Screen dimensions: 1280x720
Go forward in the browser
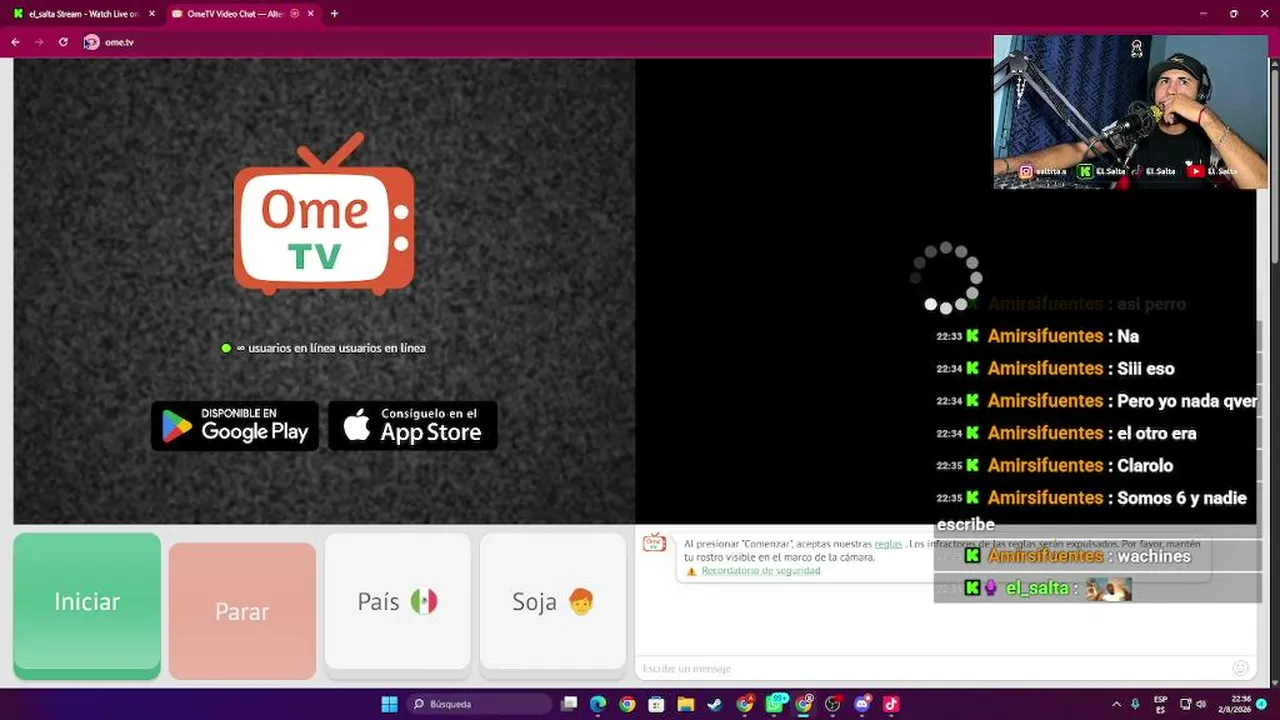(39, 42)
